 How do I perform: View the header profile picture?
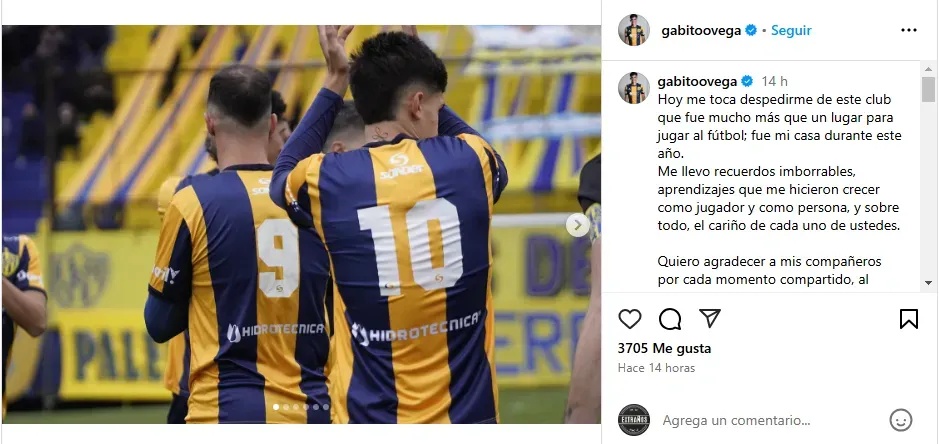[634, 30]
